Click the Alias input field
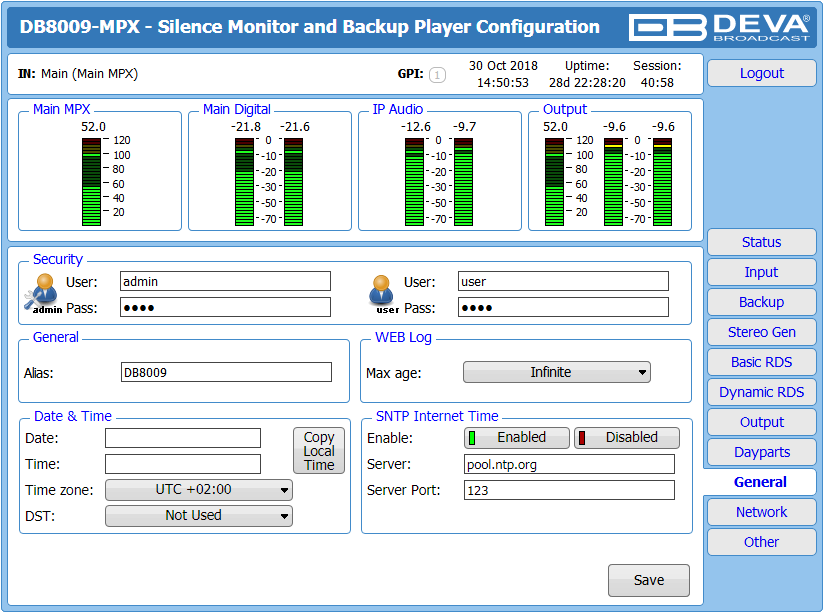Screen dimensions: 824x613 226,372
